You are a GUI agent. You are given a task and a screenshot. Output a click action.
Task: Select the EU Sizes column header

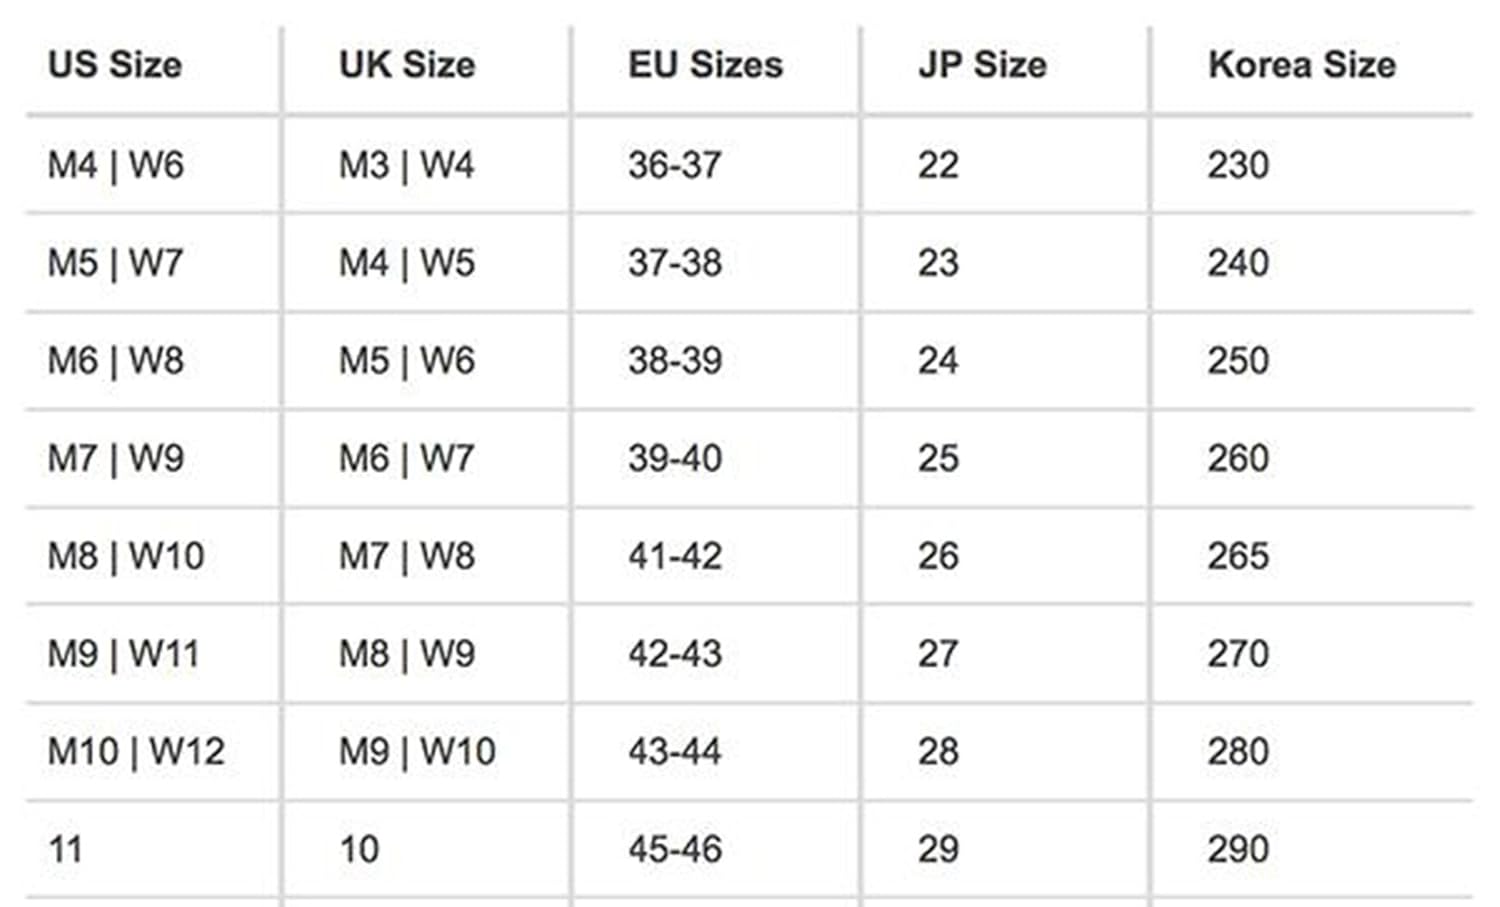pyautogui.click(x=705, y=65)
